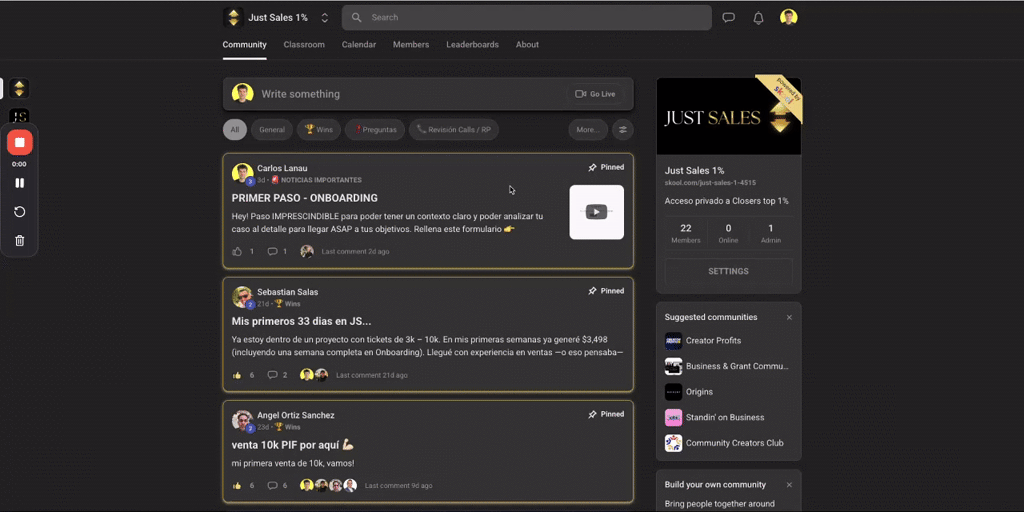This screenshot has height=512, width=1024.
Task: Delete the recording with trash icon
Action: click(20, 240)
